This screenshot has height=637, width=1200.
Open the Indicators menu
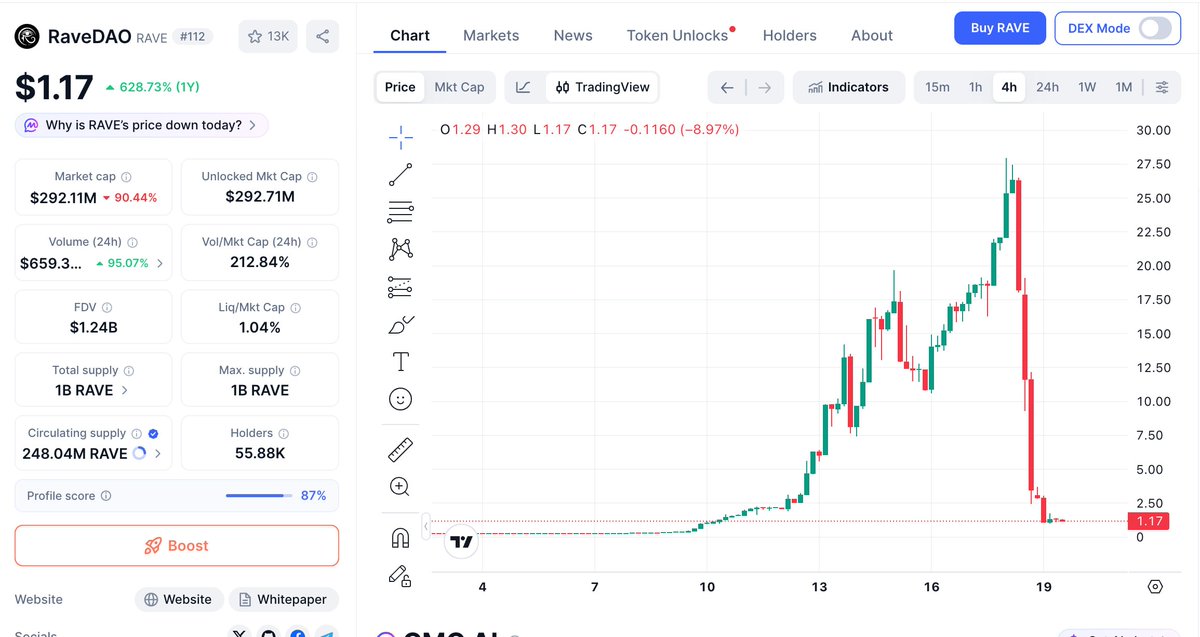(849, 87)
